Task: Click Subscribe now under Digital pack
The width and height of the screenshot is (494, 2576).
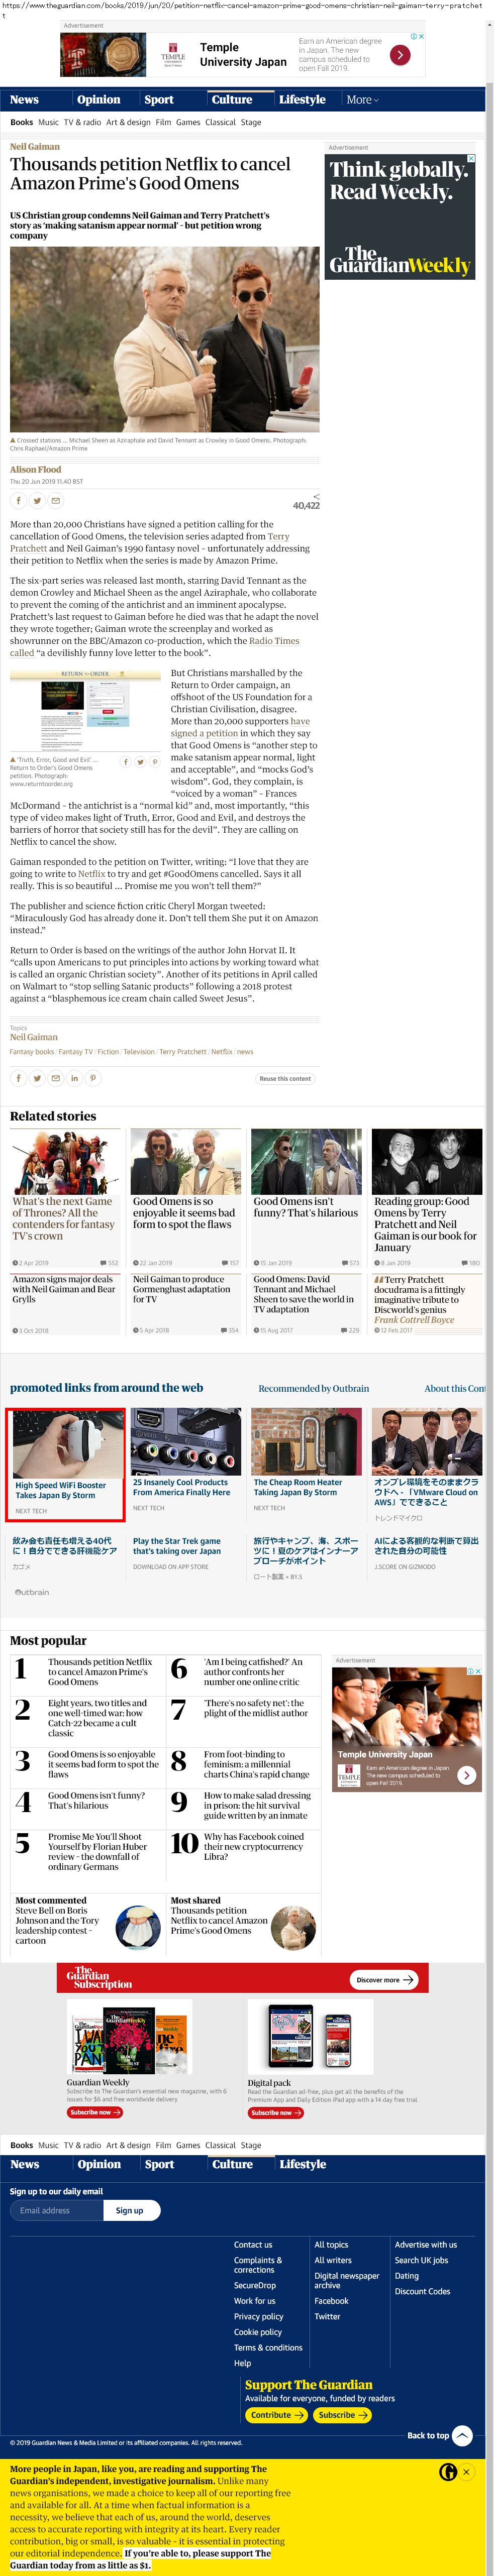Action: point(276,2113)
